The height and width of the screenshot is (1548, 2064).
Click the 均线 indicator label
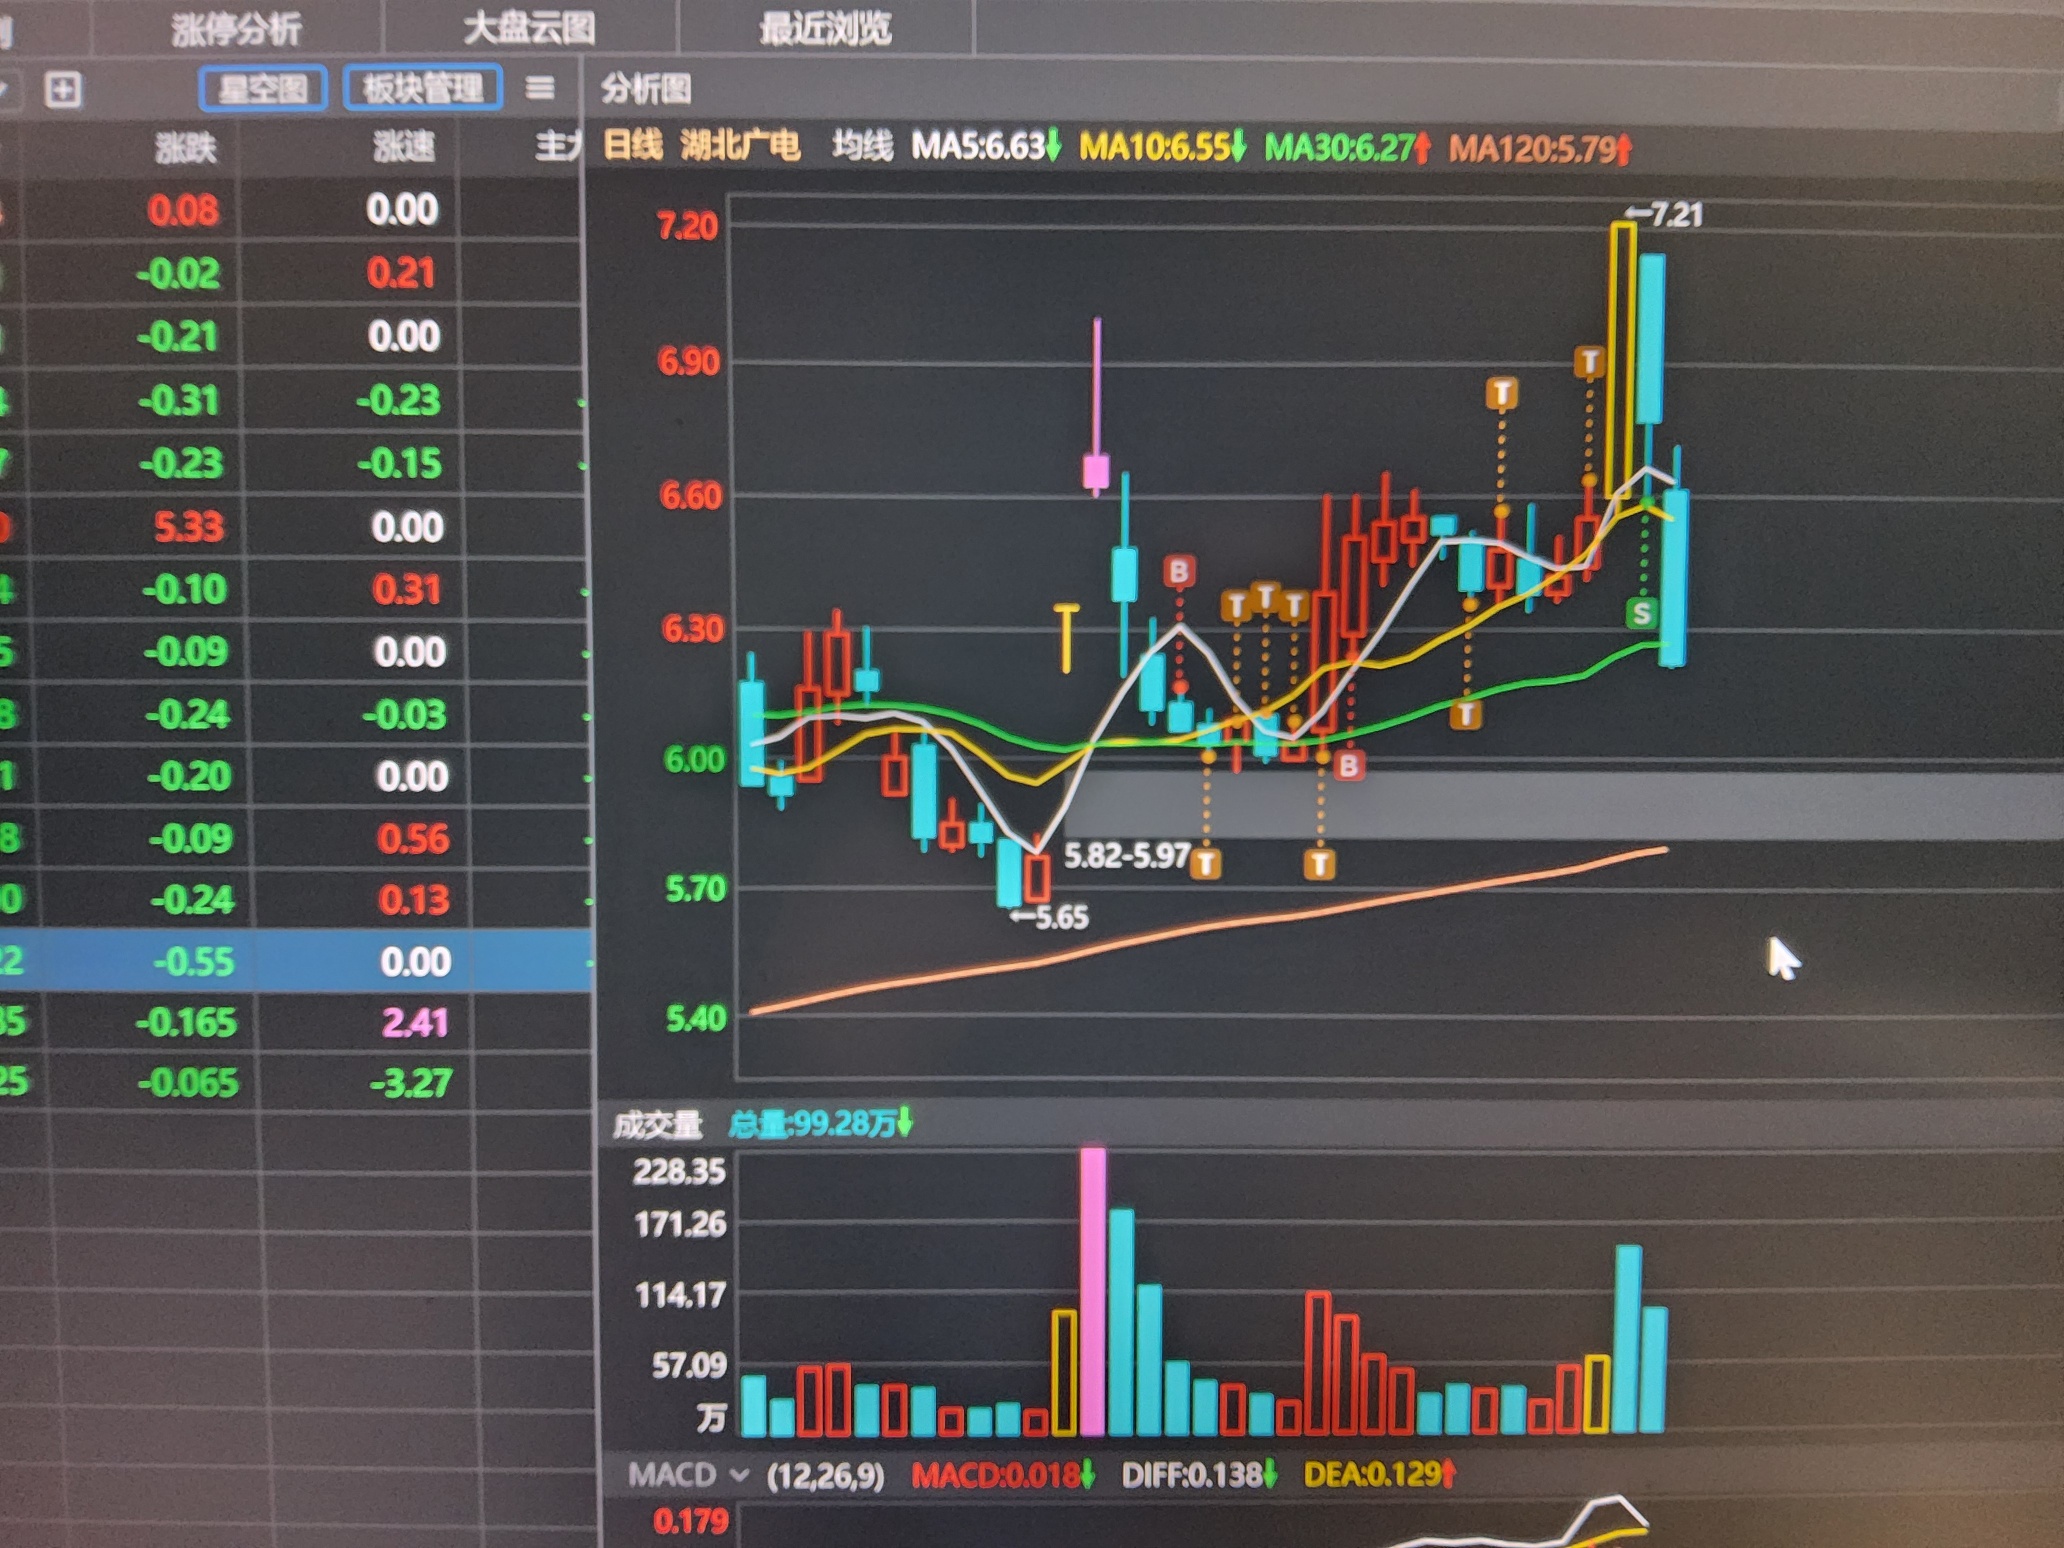coord(862,147)
